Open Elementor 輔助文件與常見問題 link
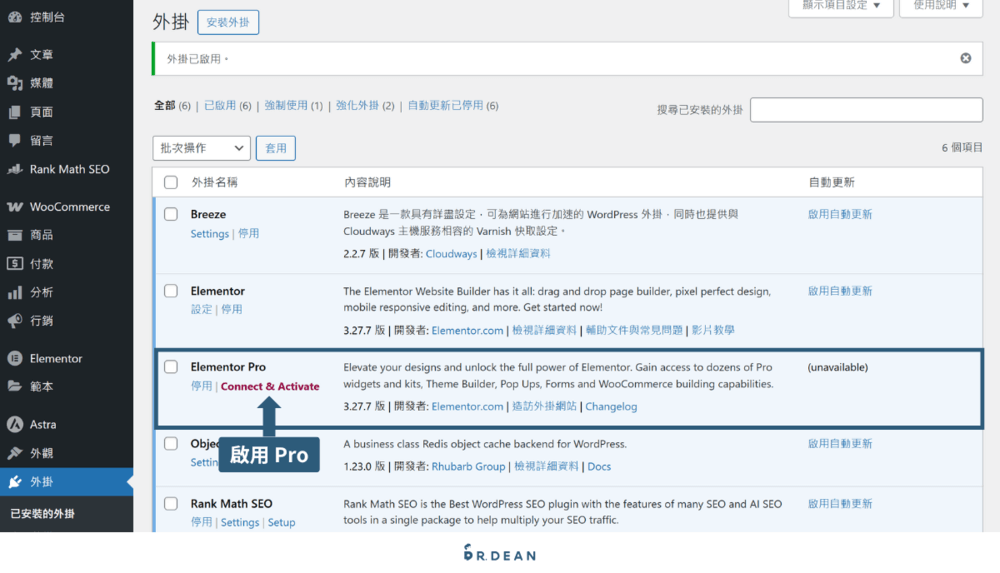This screenshot has width=1000, height=573. pyautogui.click(x=634, y=330)
